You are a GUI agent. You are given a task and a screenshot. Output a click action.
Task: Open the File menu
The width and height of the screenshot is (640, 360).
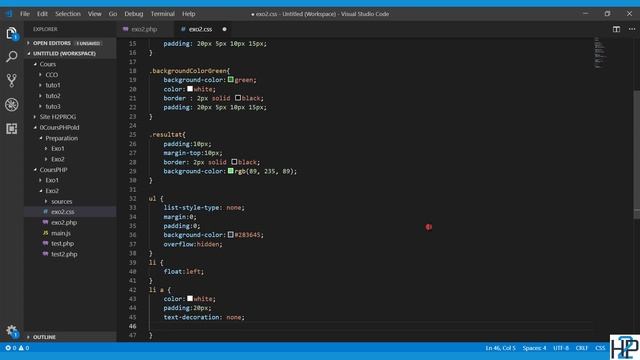[x=25, y=13]
